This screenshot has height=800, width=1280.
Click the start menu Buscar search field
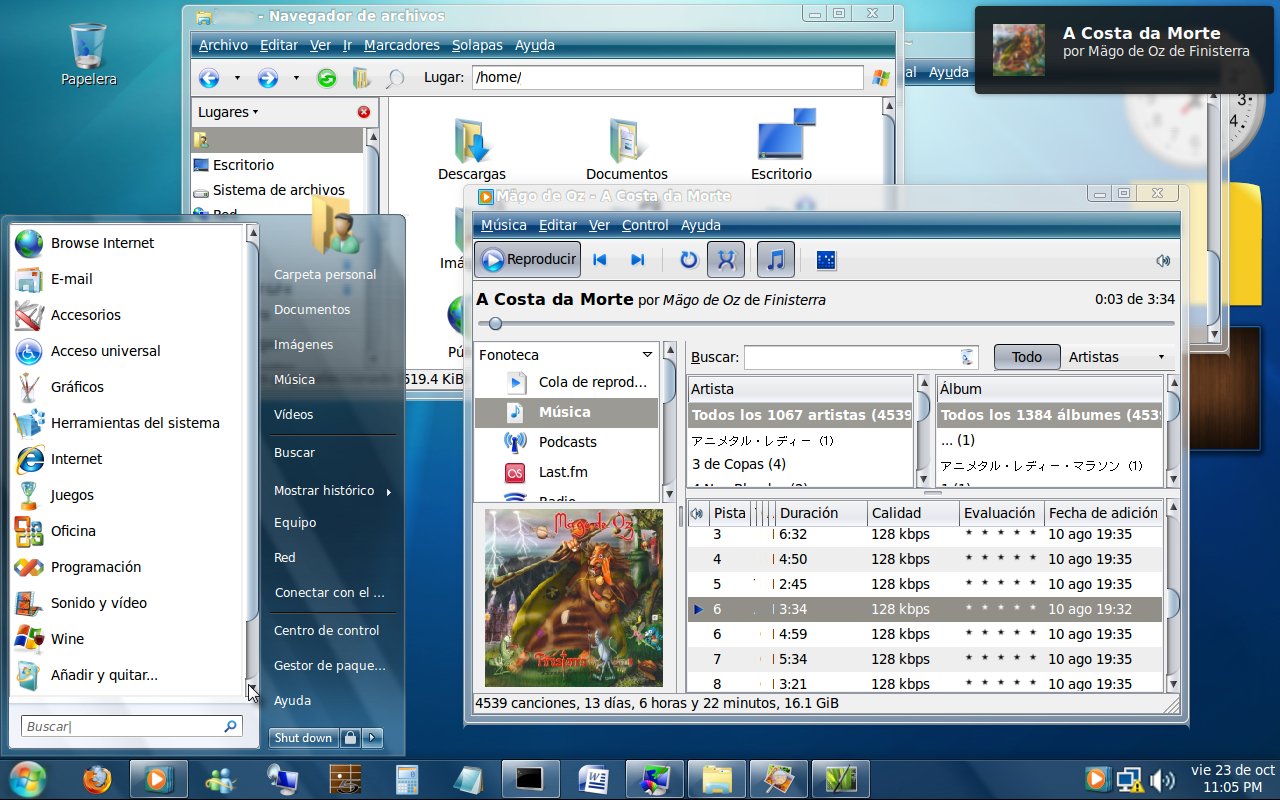click(131, 727)
